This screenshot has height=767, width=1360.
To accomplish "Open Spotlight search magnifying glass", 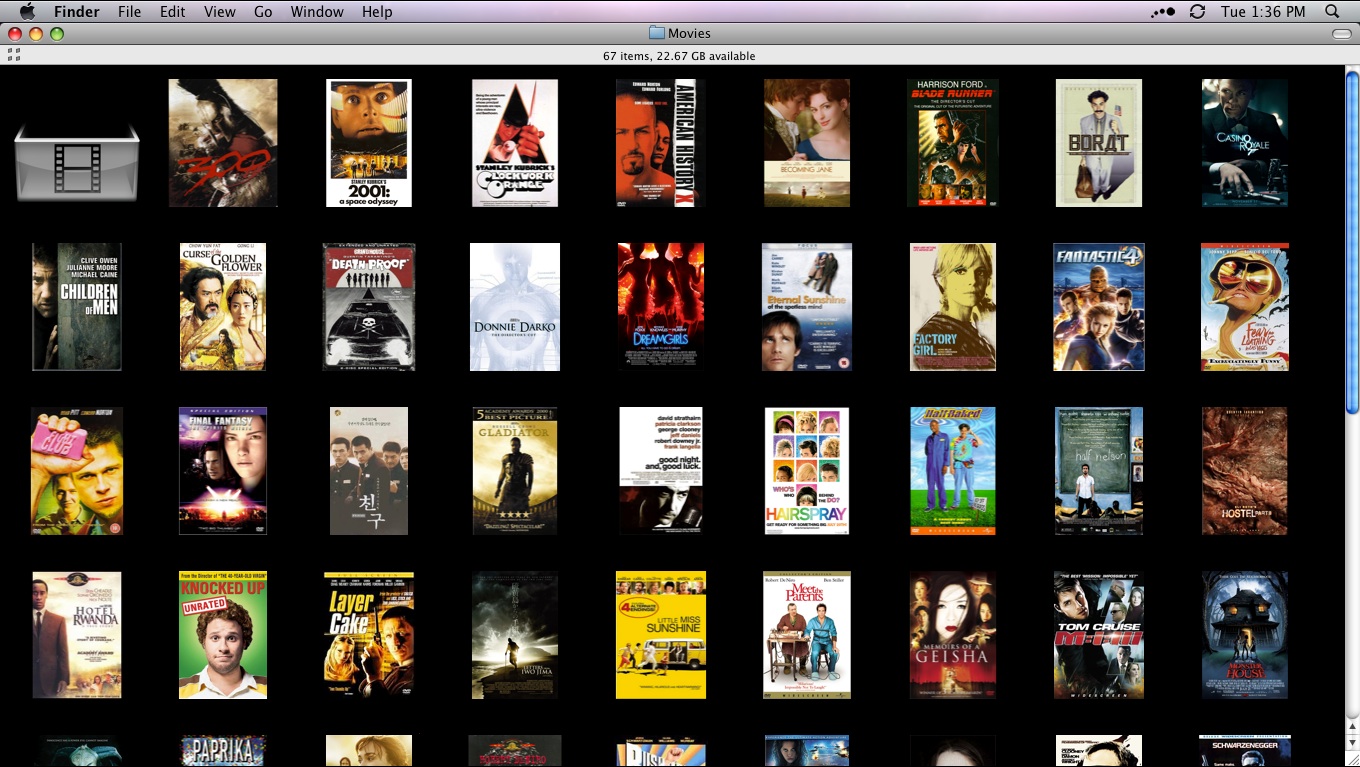I will pos(1332,12).
